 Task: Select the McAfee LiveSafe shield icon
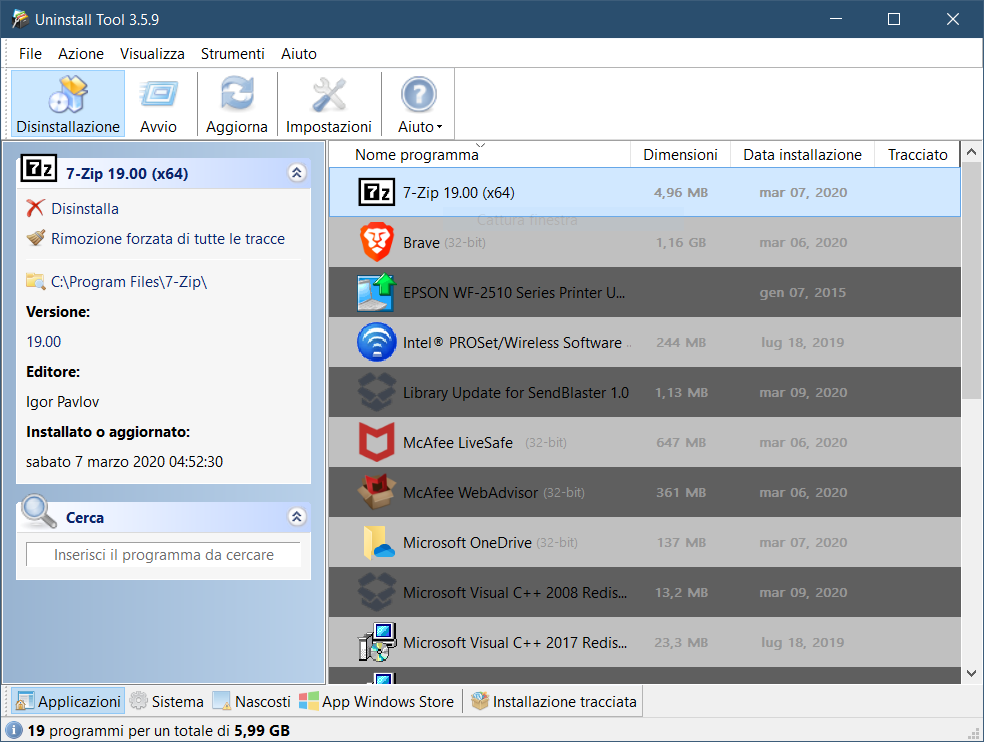(377, 442)
